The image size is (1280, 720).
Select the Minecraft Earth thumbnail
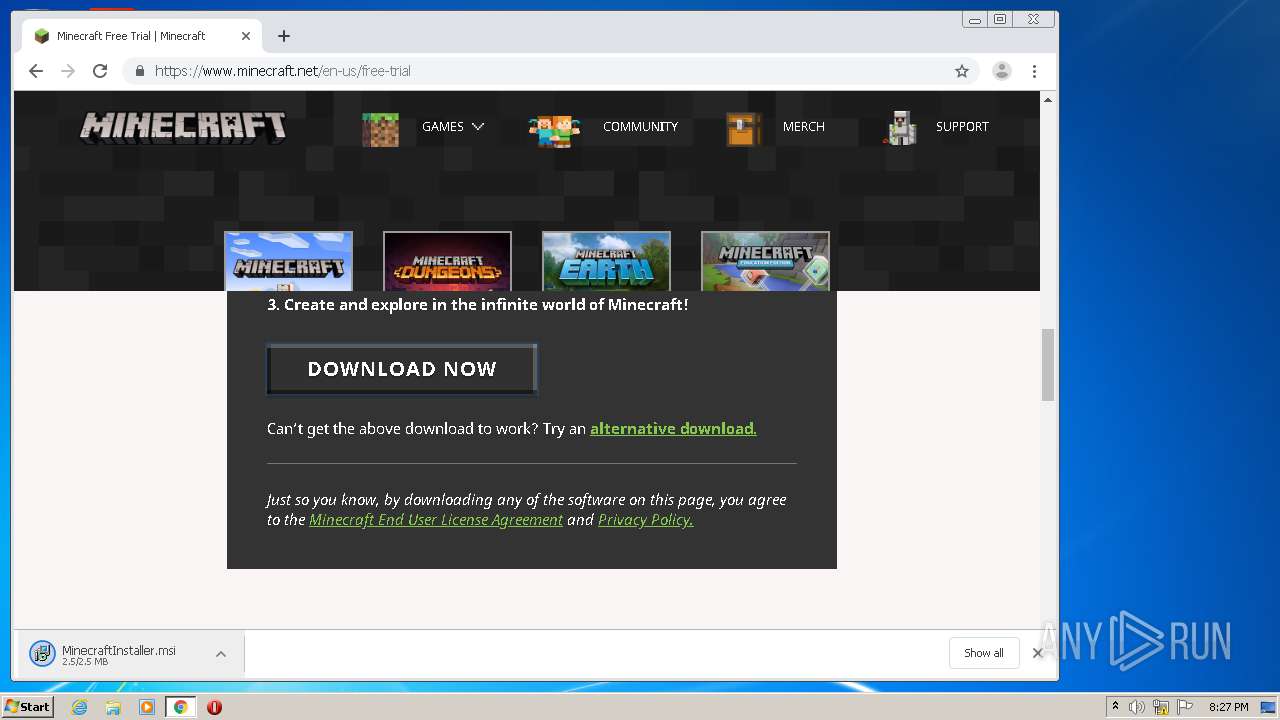[606, 261]
